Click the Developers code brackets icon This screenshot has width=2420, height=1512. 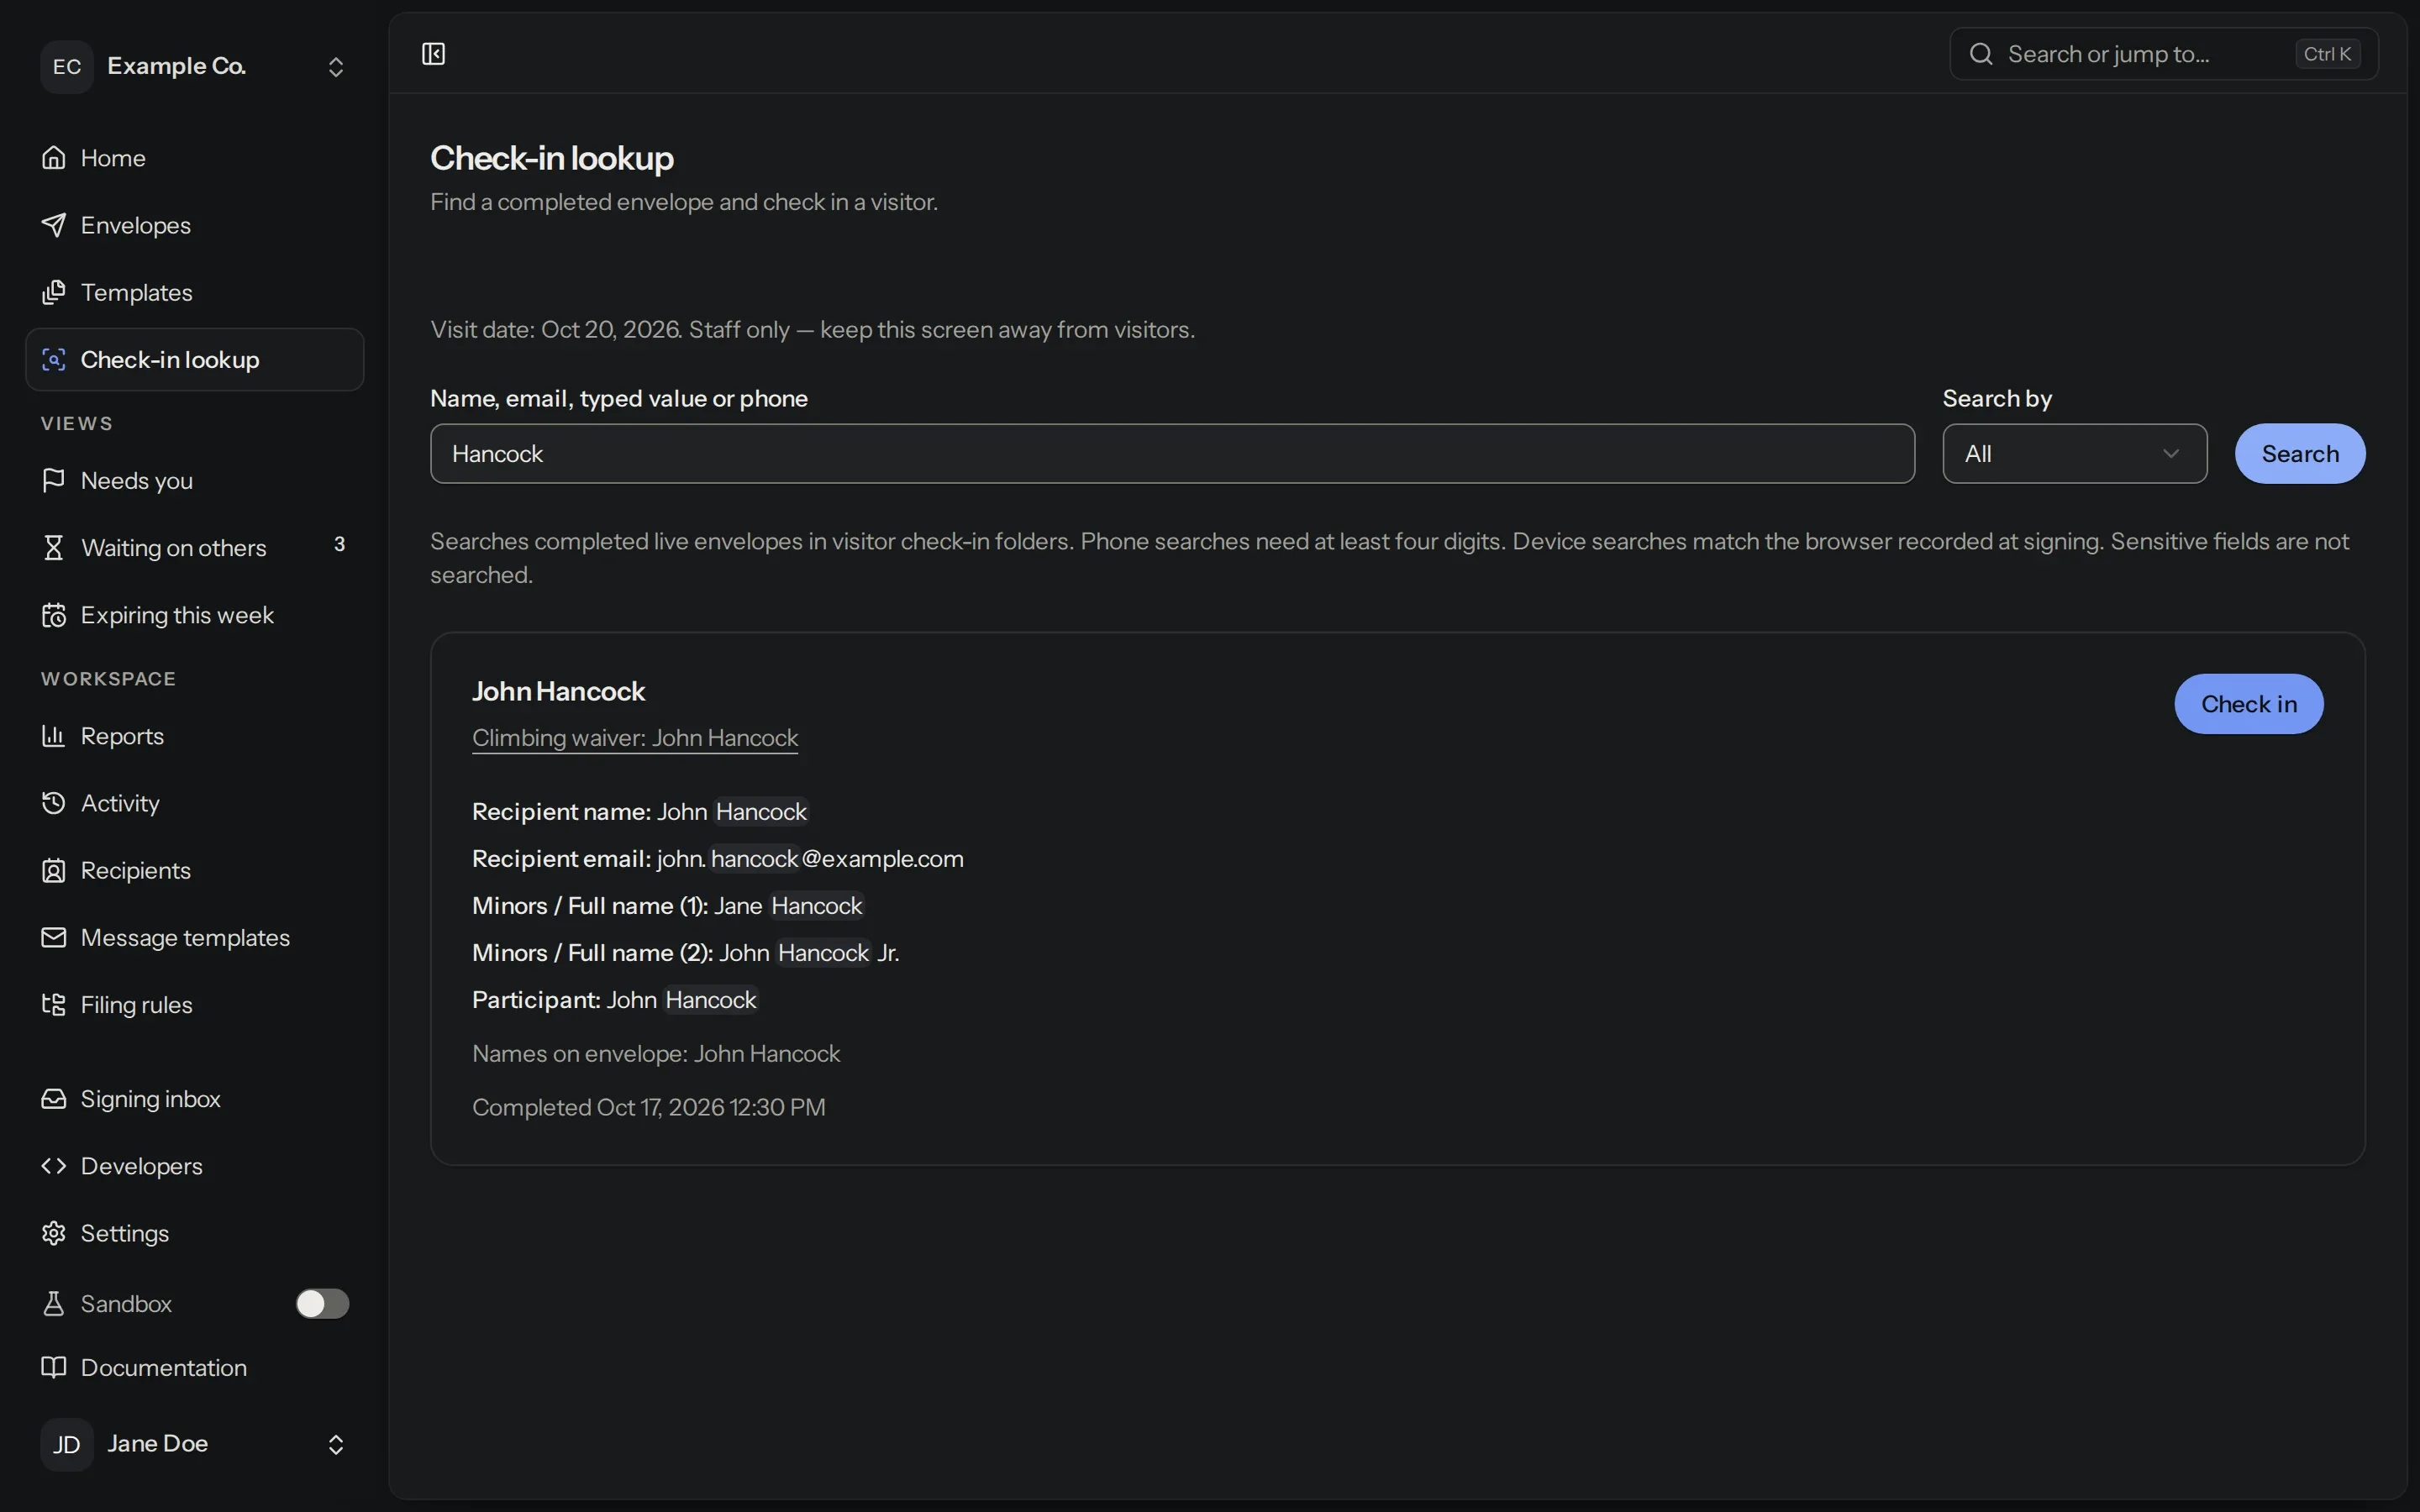(54, 1166)
